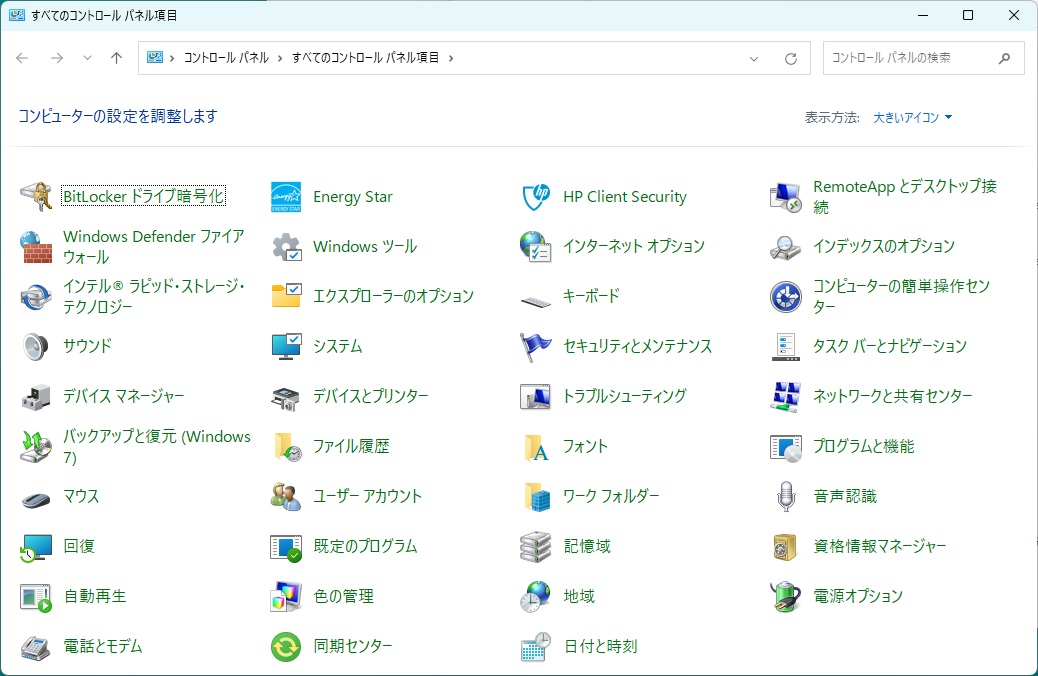Open the マウス icon
Viewport: 1038px width, 676px height.
pyautogui.click(x=36, y=499)
